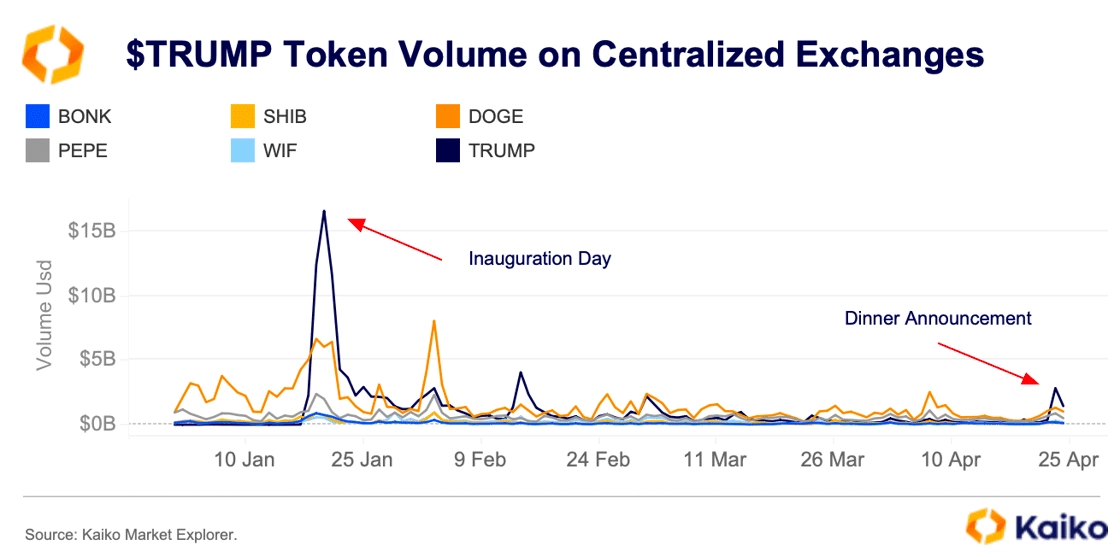Click the TRUMP dark navy legend swatch
This screenshot has height=557, width=1120.
tap(448, 151)
